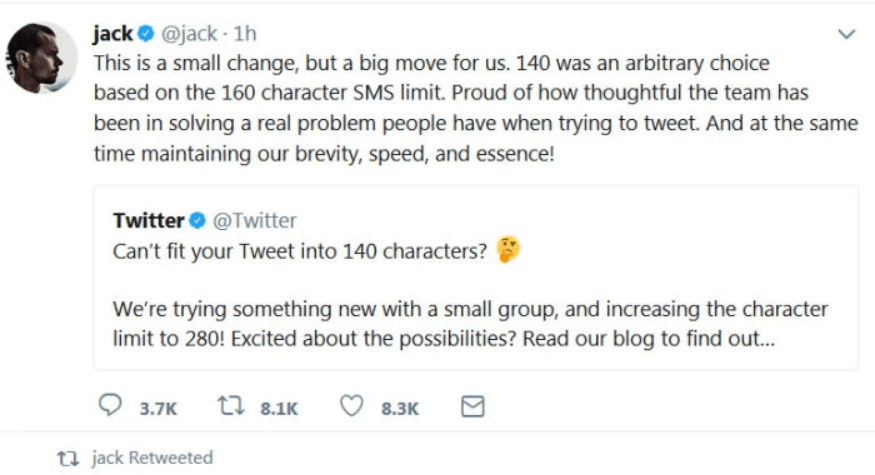Open jack's profile picture
This screenshot has height=475, width=875.
pos(41,58)
